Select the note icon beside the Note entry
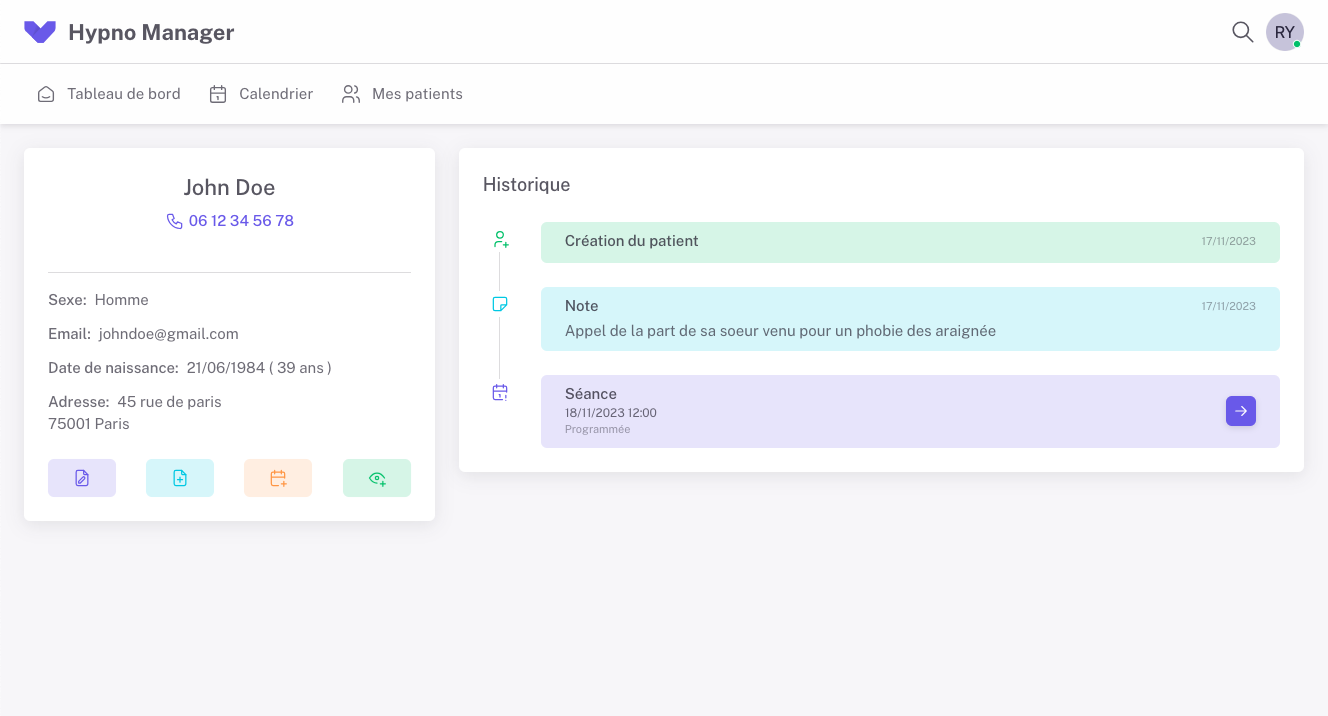 [500, 304]
